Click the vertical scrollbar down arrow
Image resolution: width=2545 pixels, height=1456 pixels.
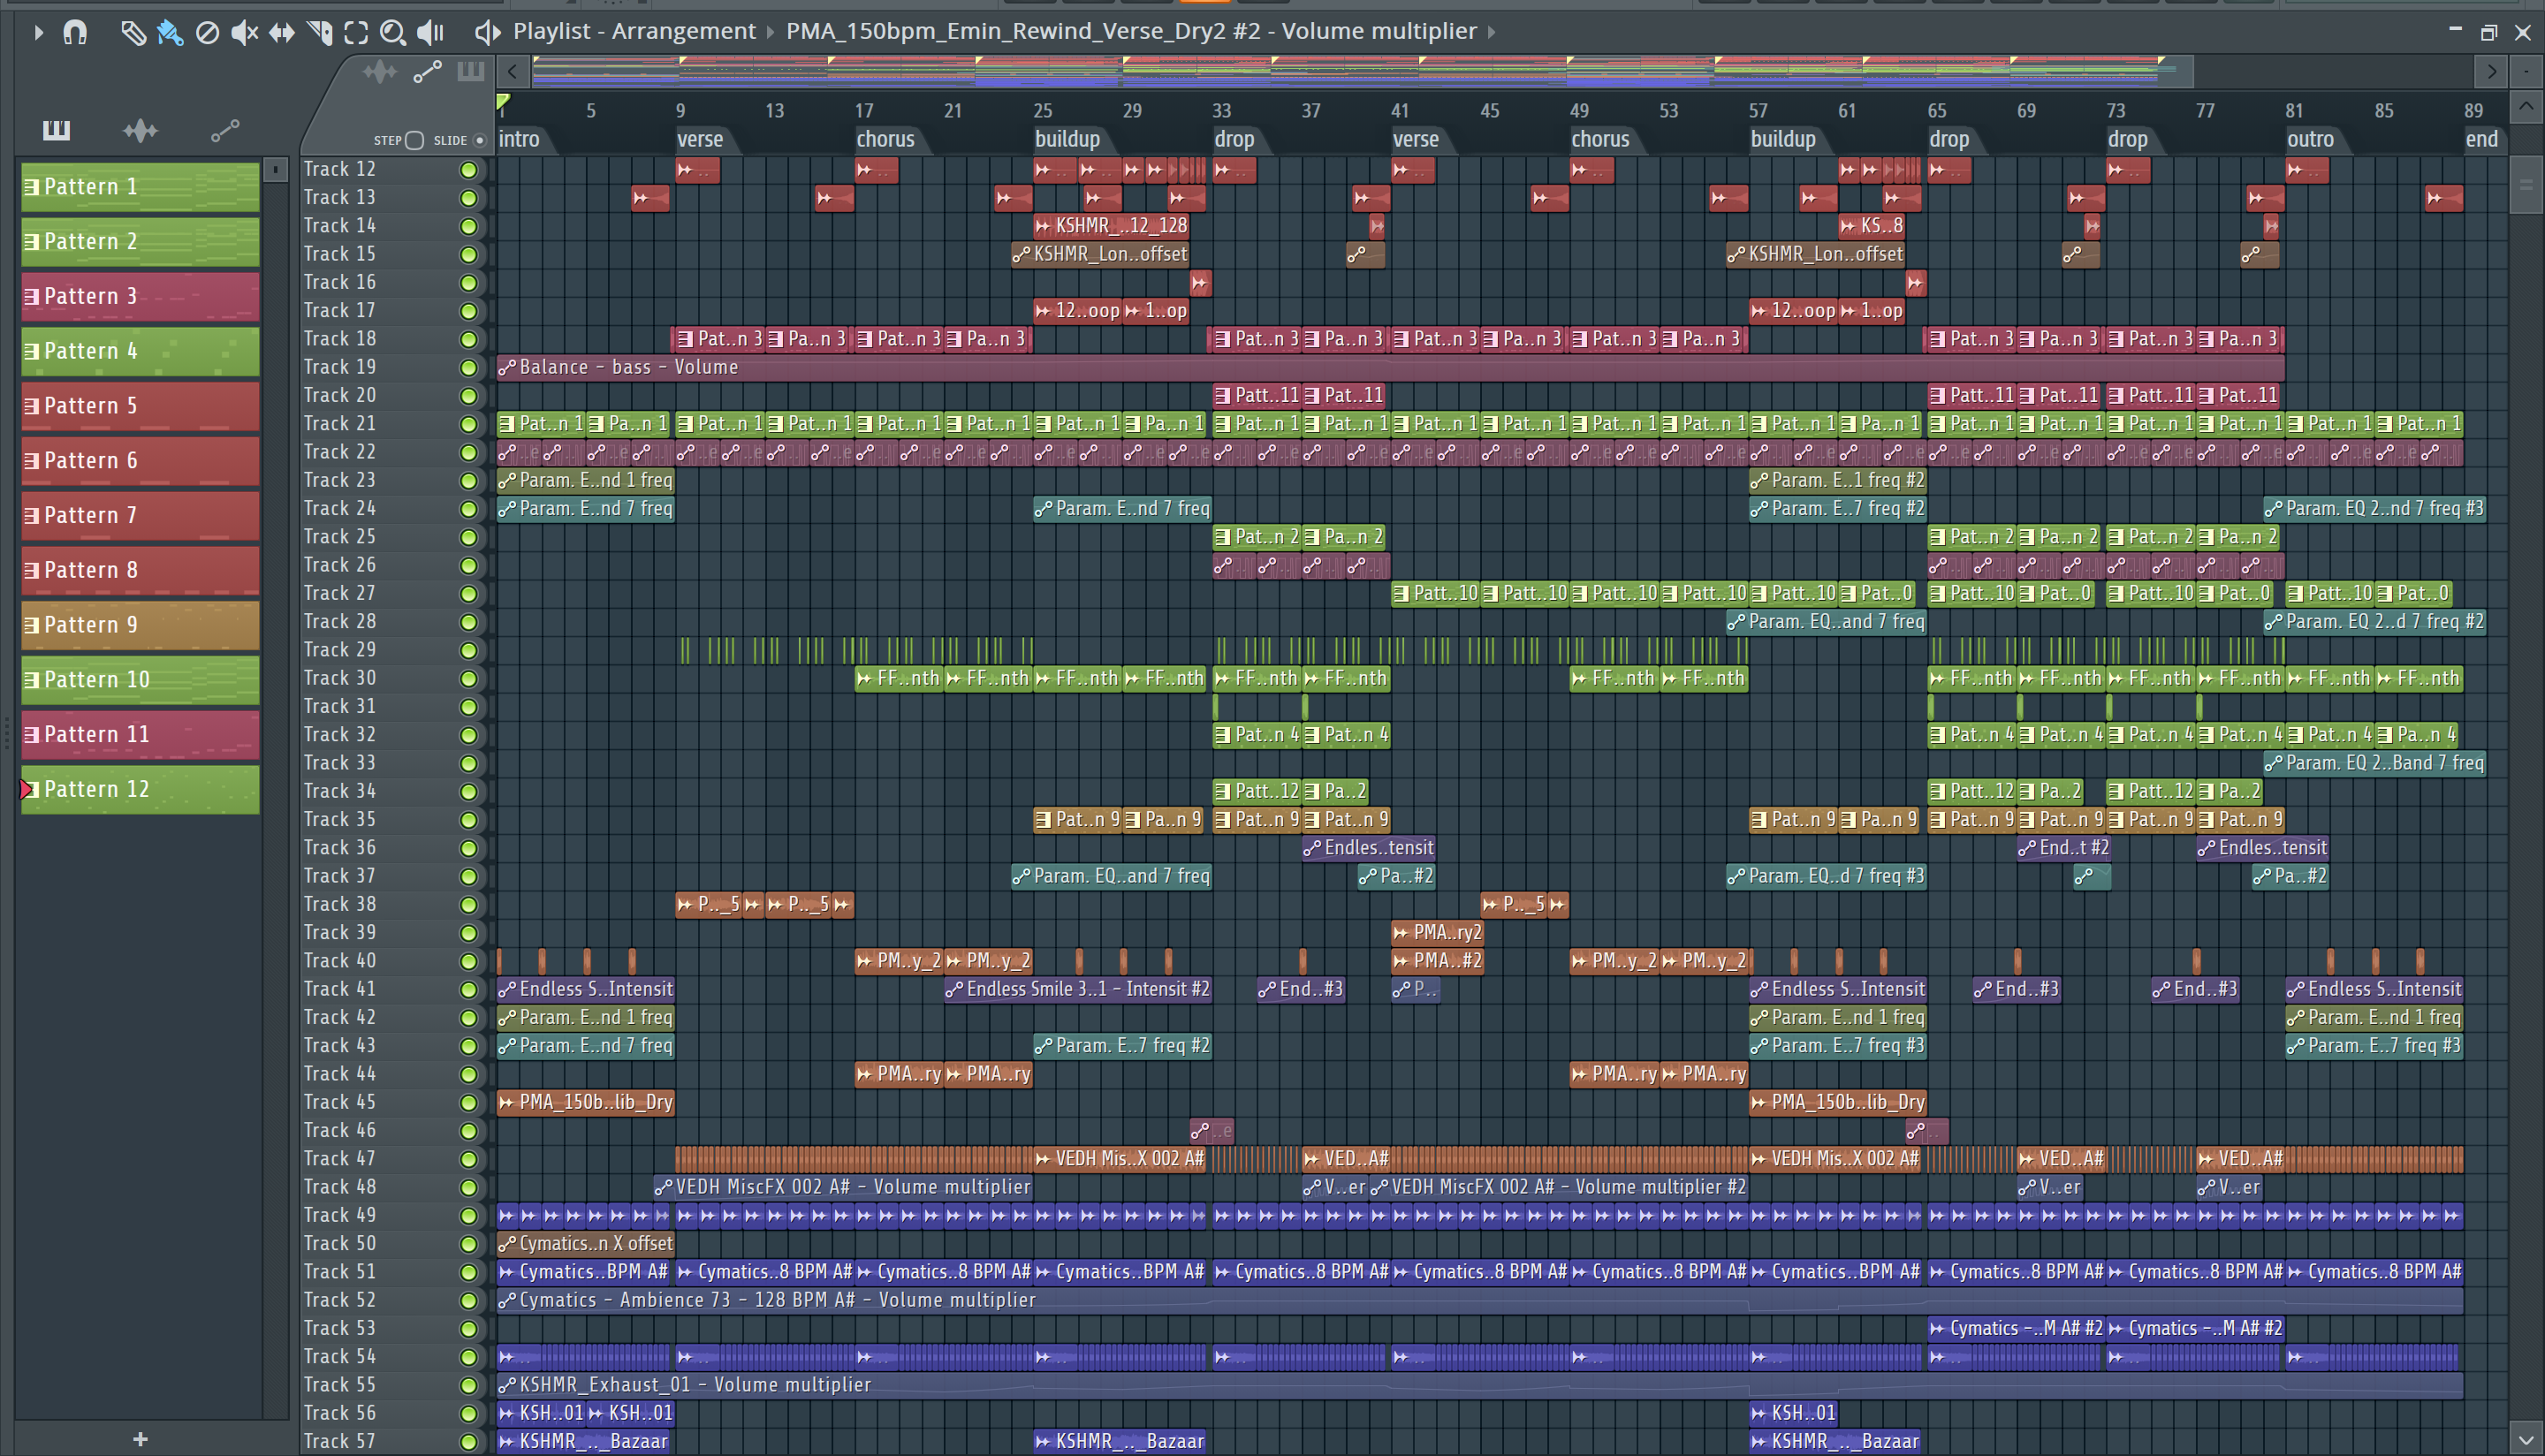point(2525,1438)
